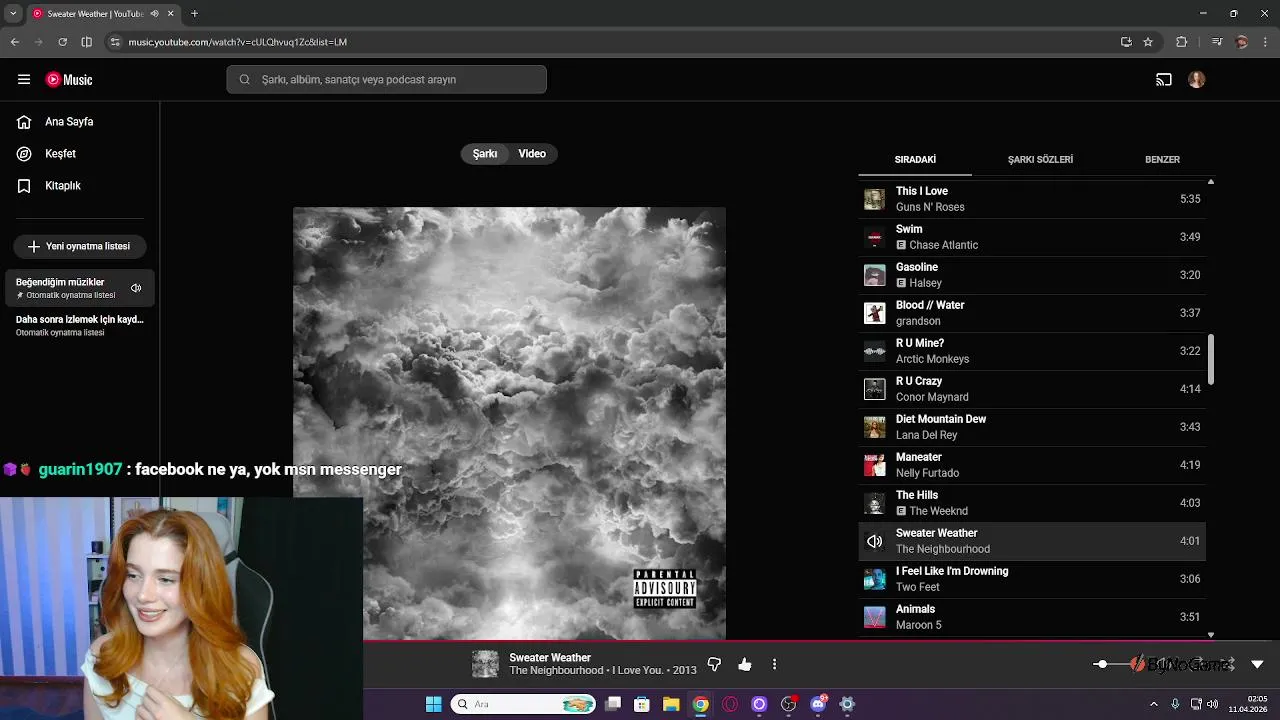Play The Hills by The Weeknd
Viewport: 1280px width, 720px height.
pos(1032,503)
